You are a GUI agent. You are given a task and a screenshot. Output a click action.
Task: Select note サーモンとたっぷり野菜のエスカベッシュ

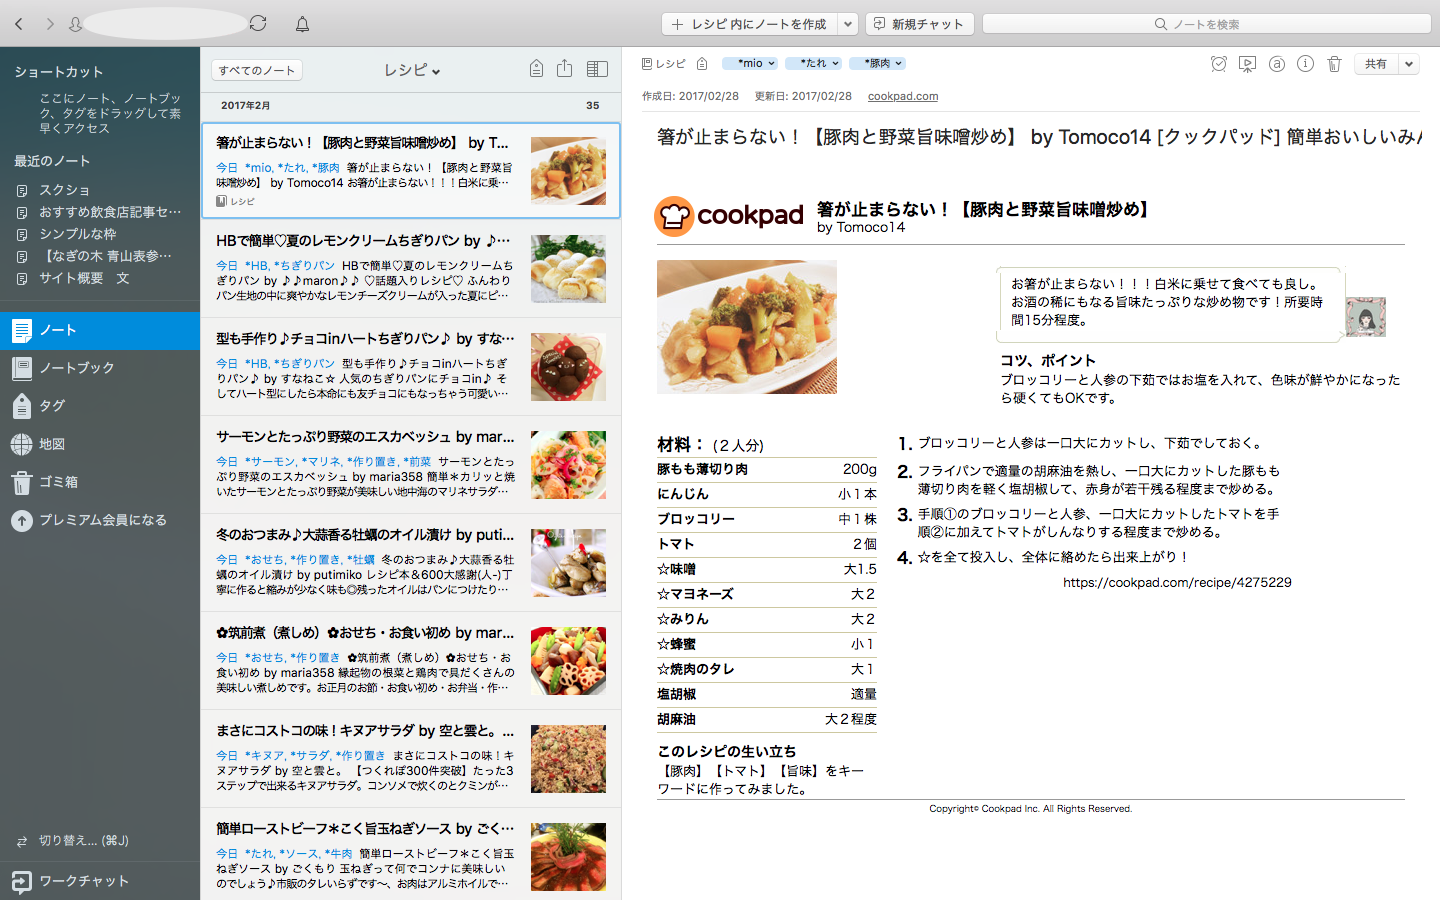tap(411, 464)
